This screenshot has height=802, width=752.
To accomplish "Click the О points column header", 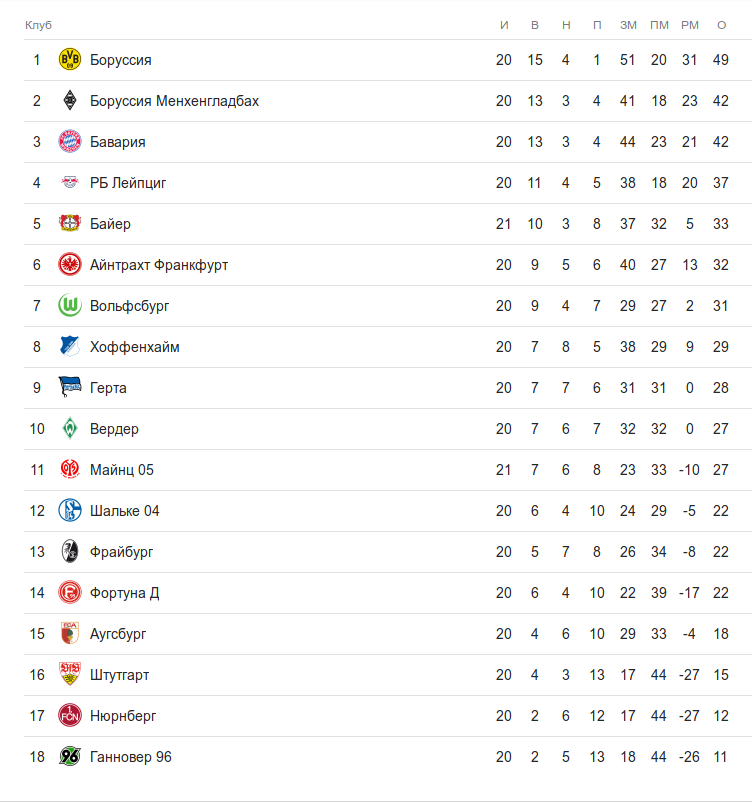I will click(x=721, y=24).
